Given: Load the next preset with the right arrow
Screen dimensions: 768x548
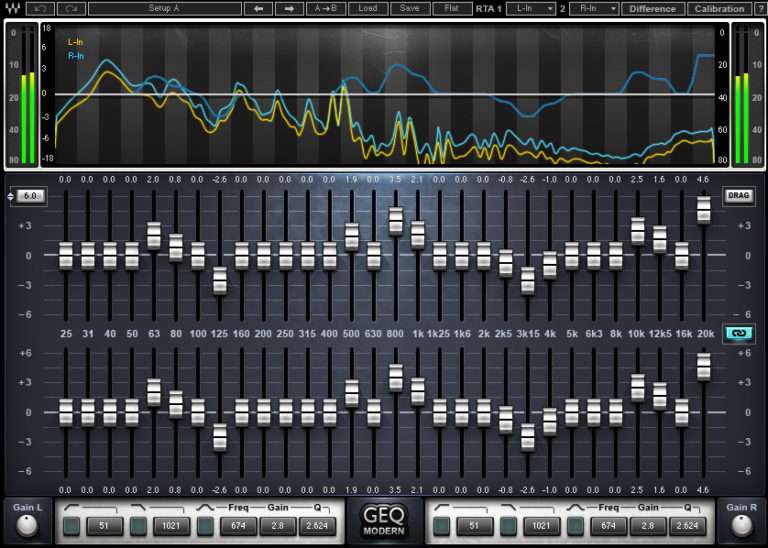Looking at the screenshot, I should 289,8.
